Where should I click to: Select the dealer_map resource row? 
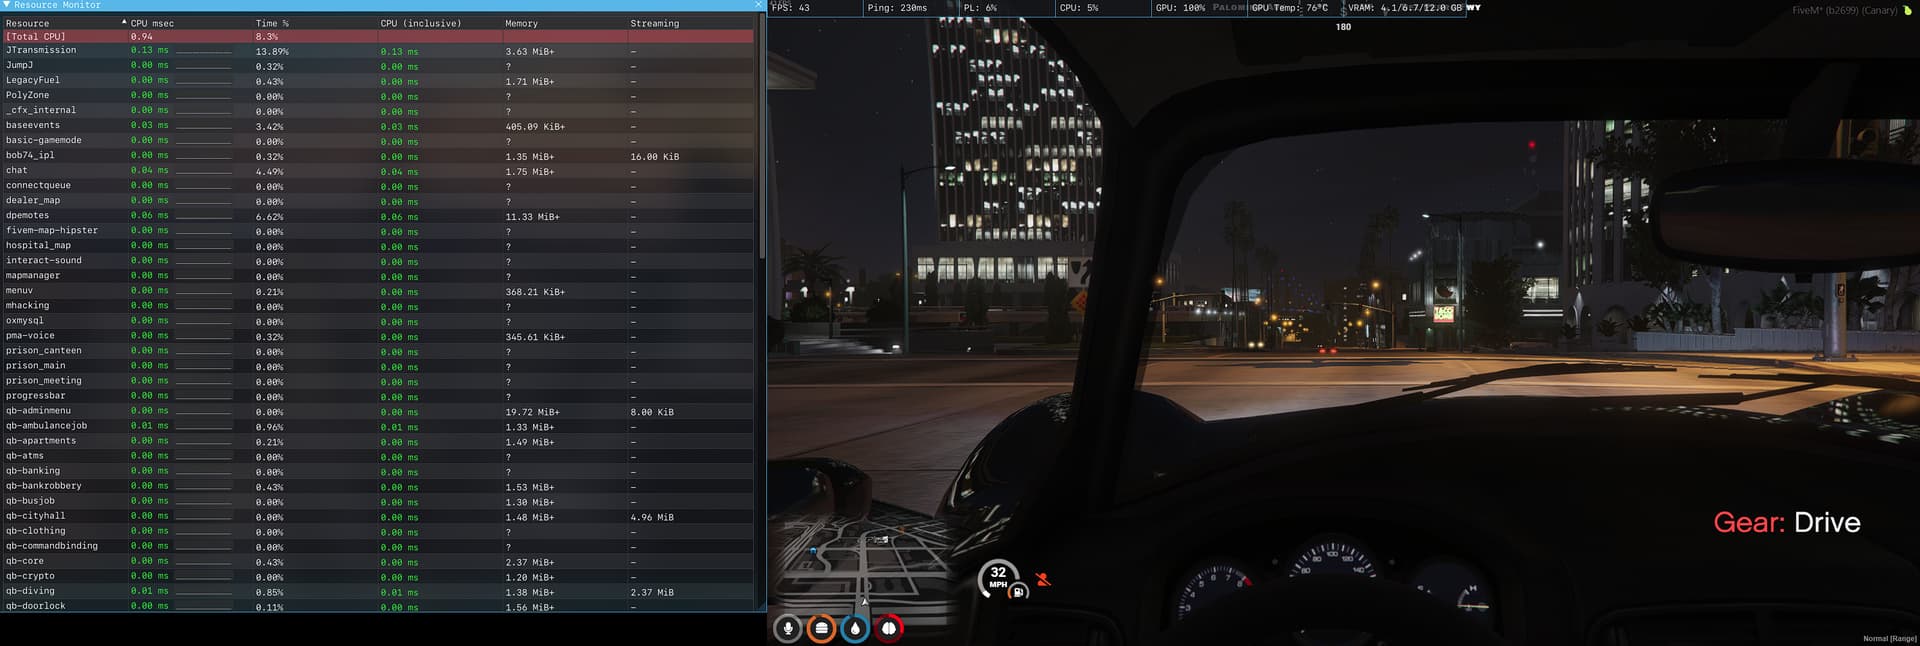(378, 201)
